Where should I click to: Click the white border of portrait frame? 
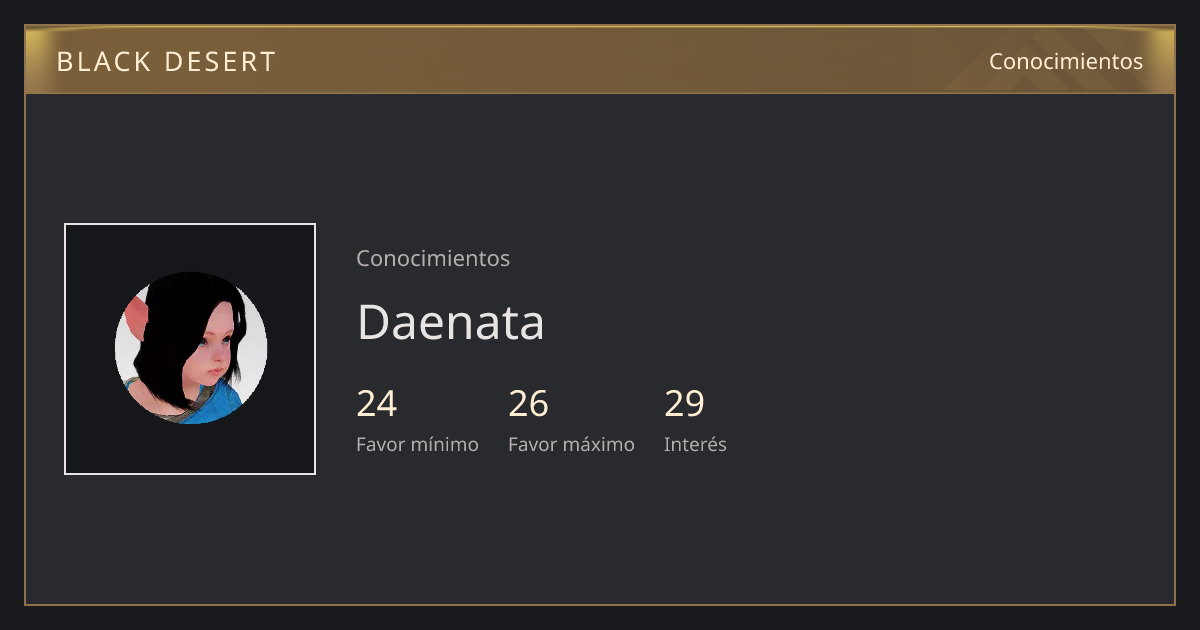[x=65, y=348]
